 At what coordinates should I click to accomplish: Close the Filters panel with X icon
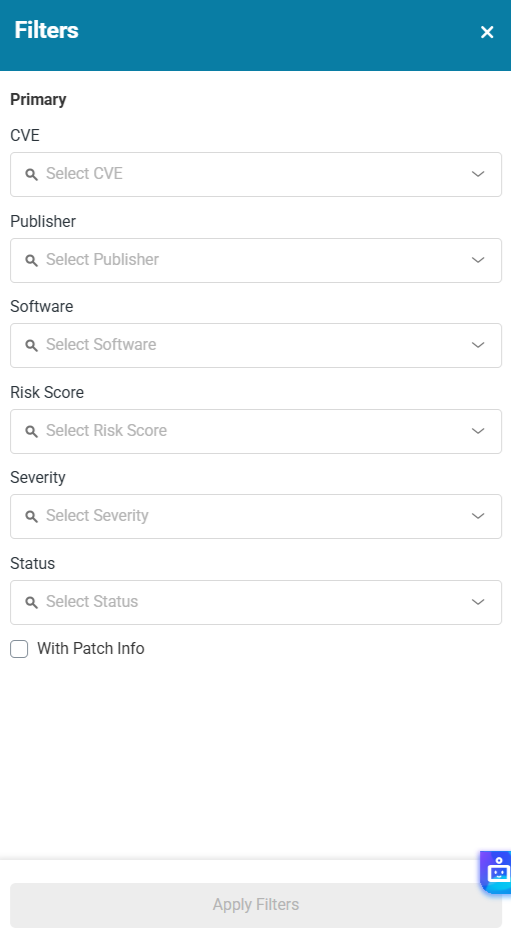(487, 32)
